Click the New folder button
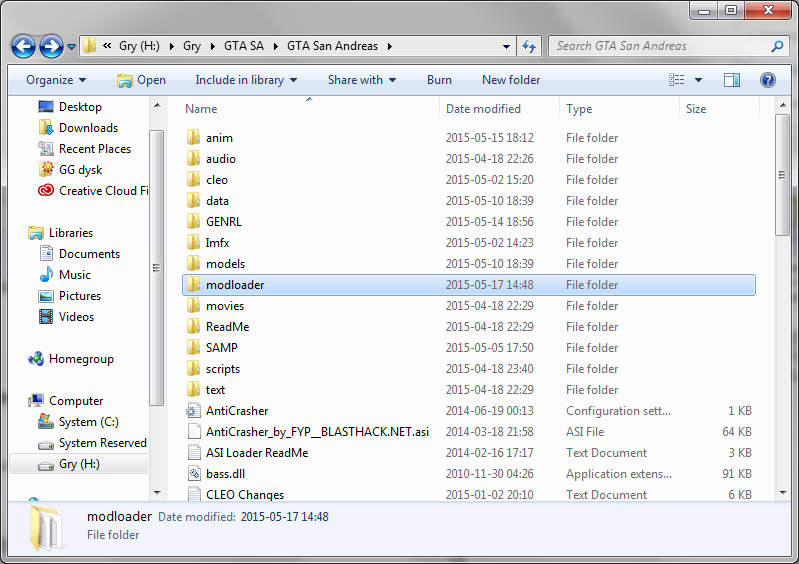 pyautogui.click(x=511, y=80)
